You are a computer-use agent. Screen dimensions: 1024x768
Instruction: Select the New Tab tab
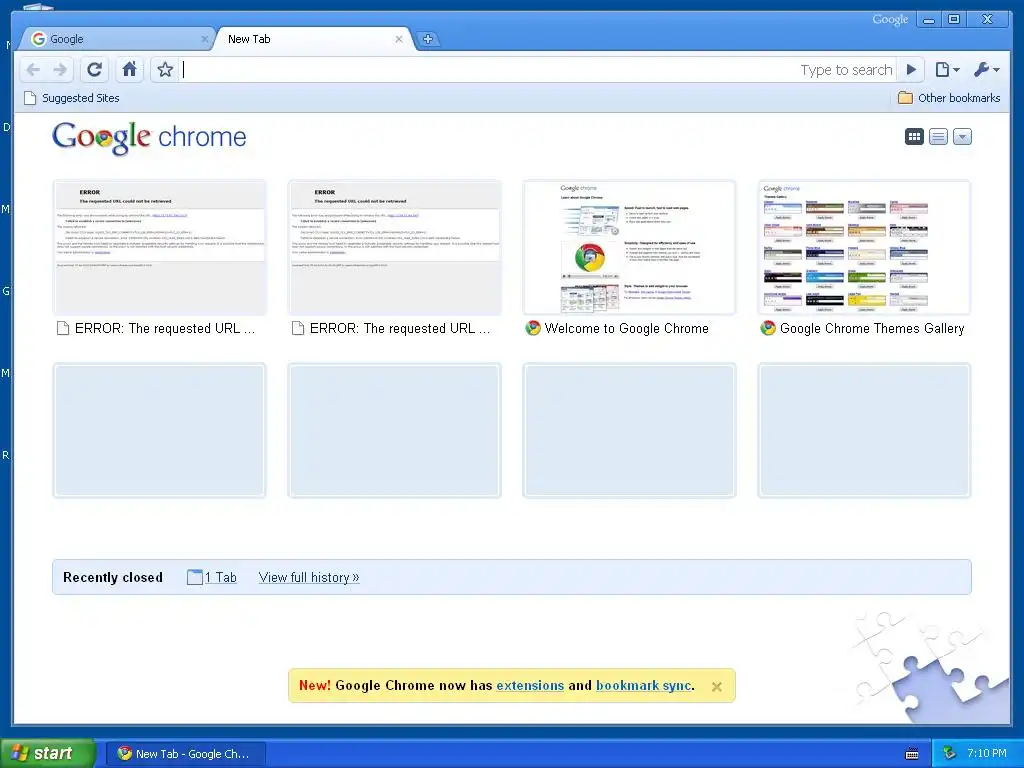[313, 39]
